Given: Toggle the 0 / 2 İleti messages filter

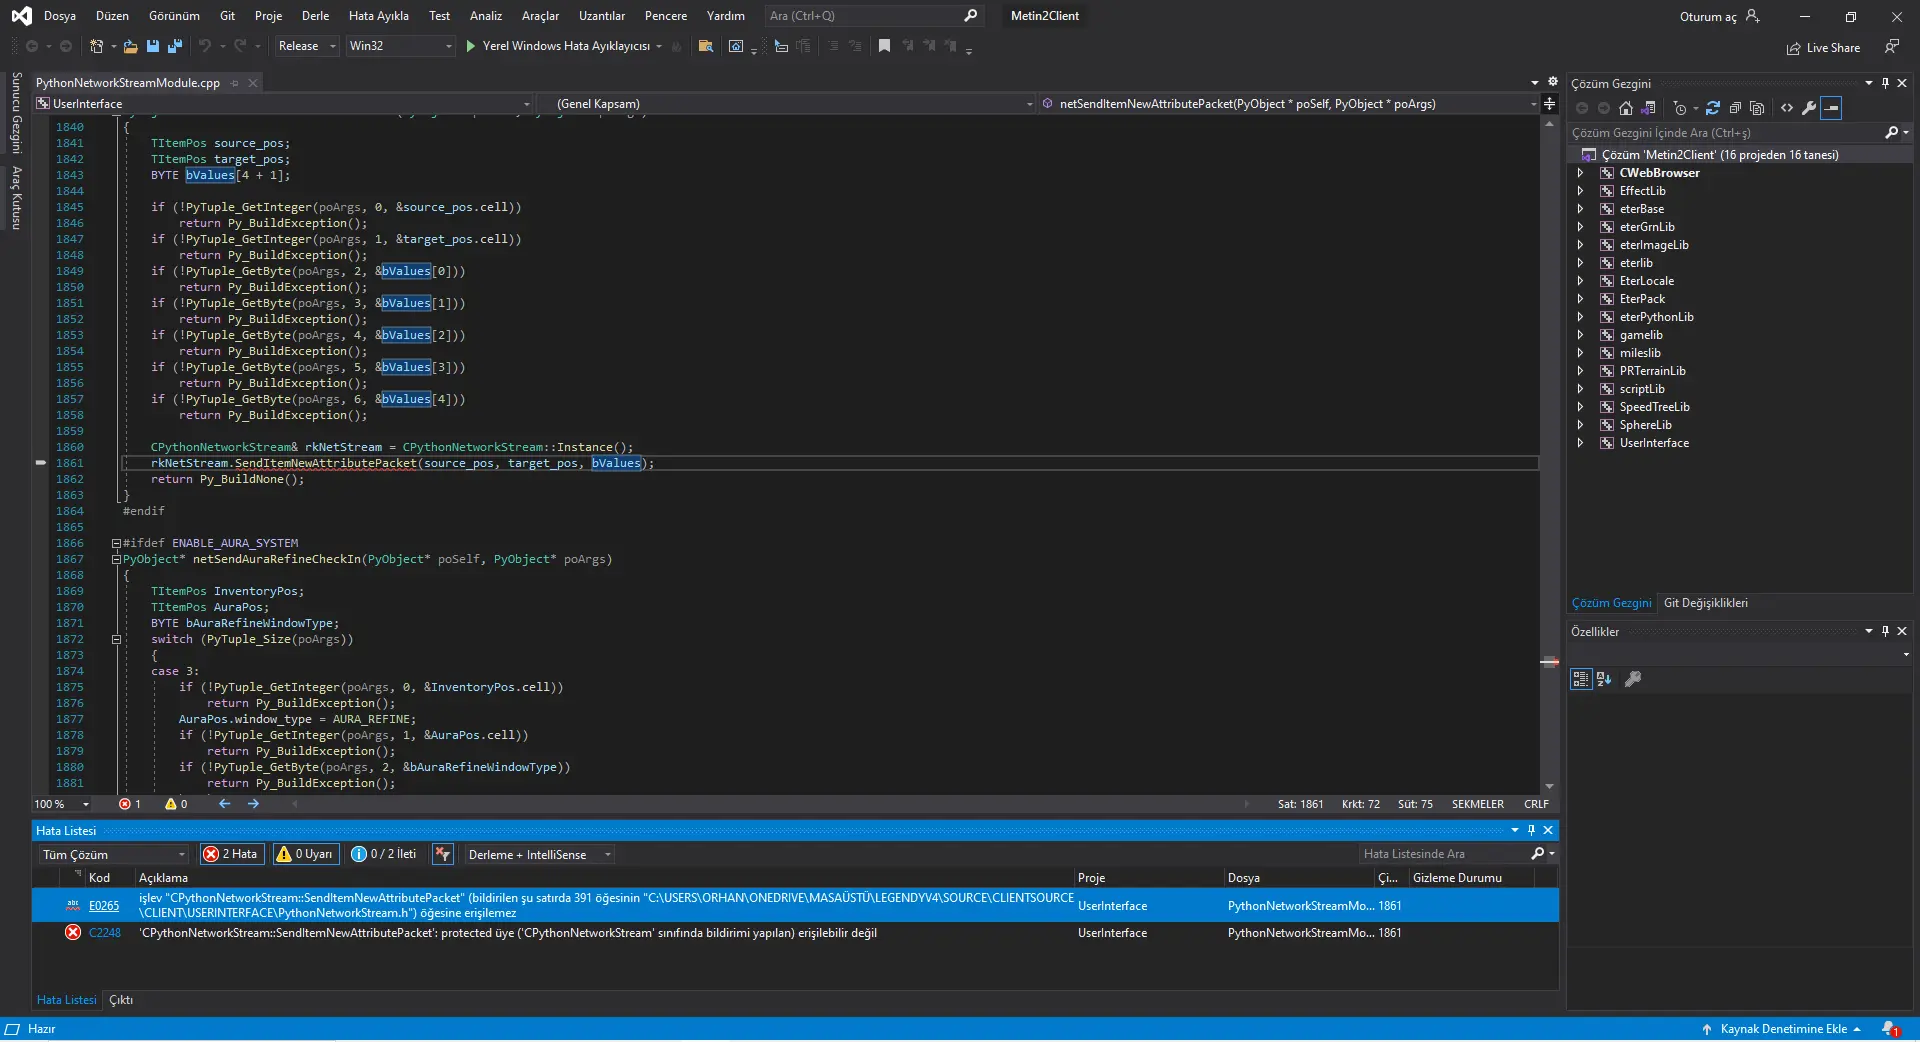Looking at the screenshot, I should coord(385,854).
